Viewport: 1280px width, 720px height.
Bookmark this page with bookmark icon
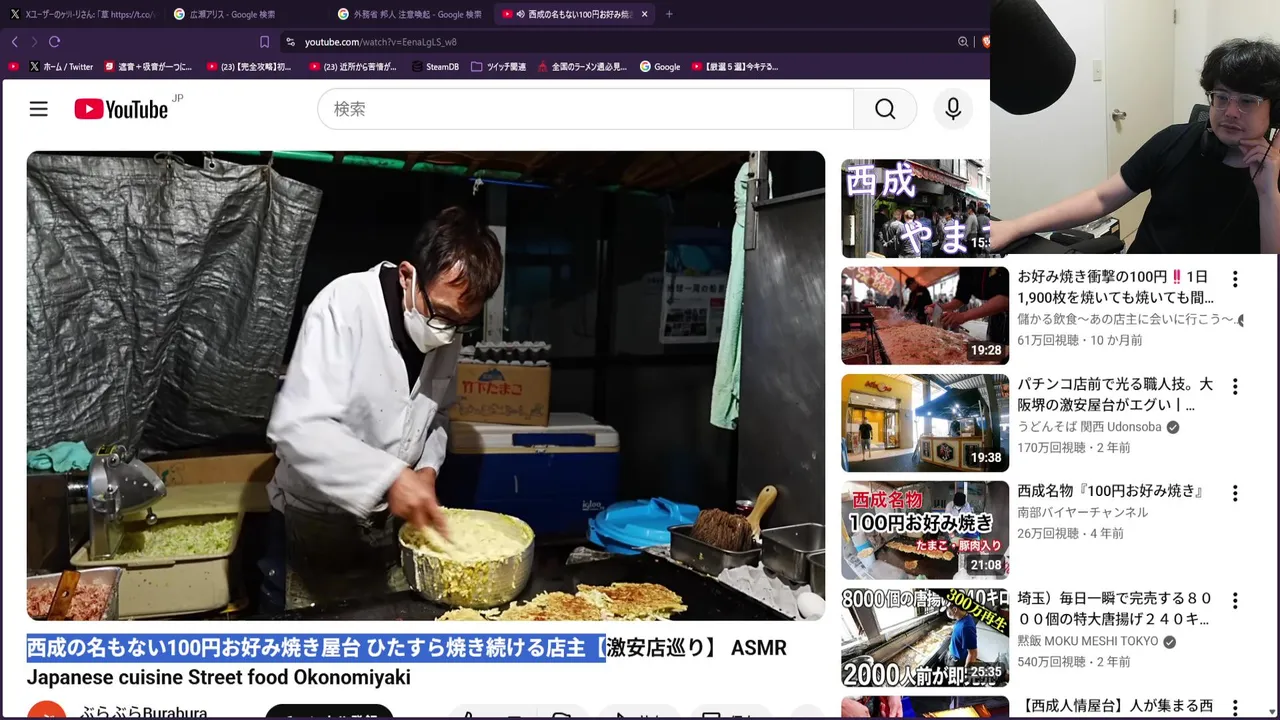coord(264,42)
